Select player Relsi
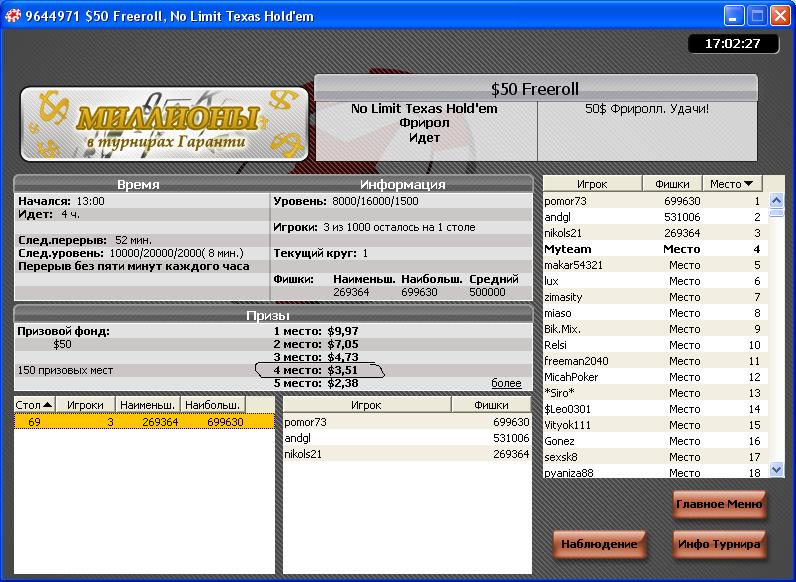 (655, 345)
